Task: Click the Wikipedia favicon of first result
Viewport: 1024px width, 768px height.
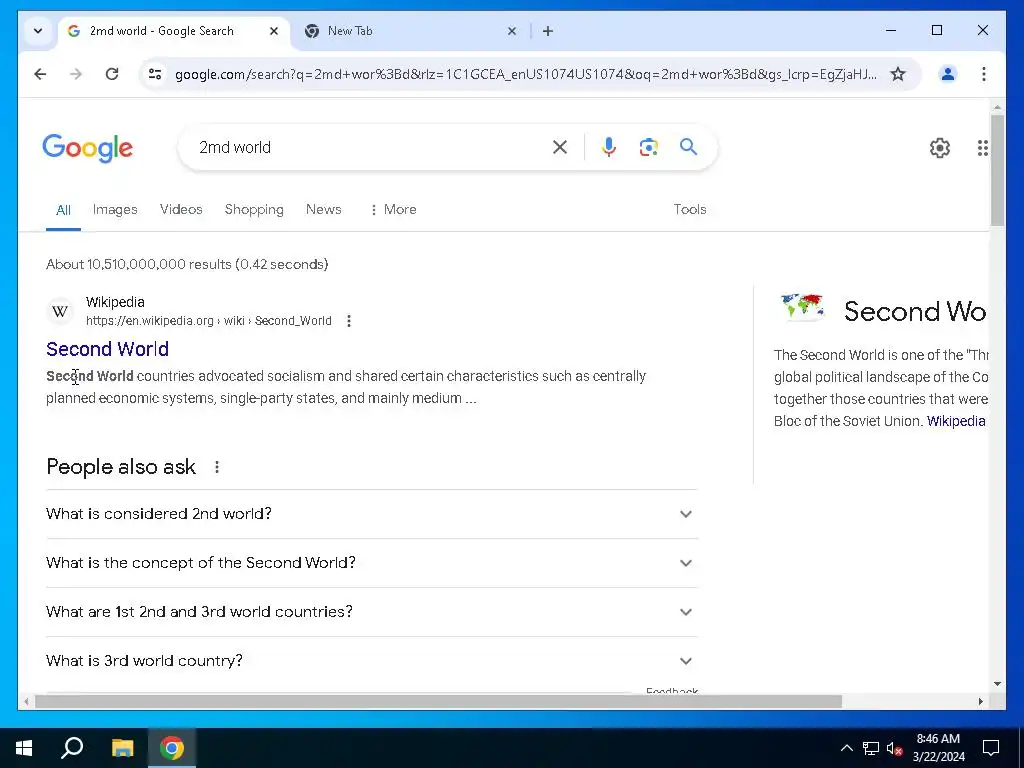Action: tap(60, 312)
